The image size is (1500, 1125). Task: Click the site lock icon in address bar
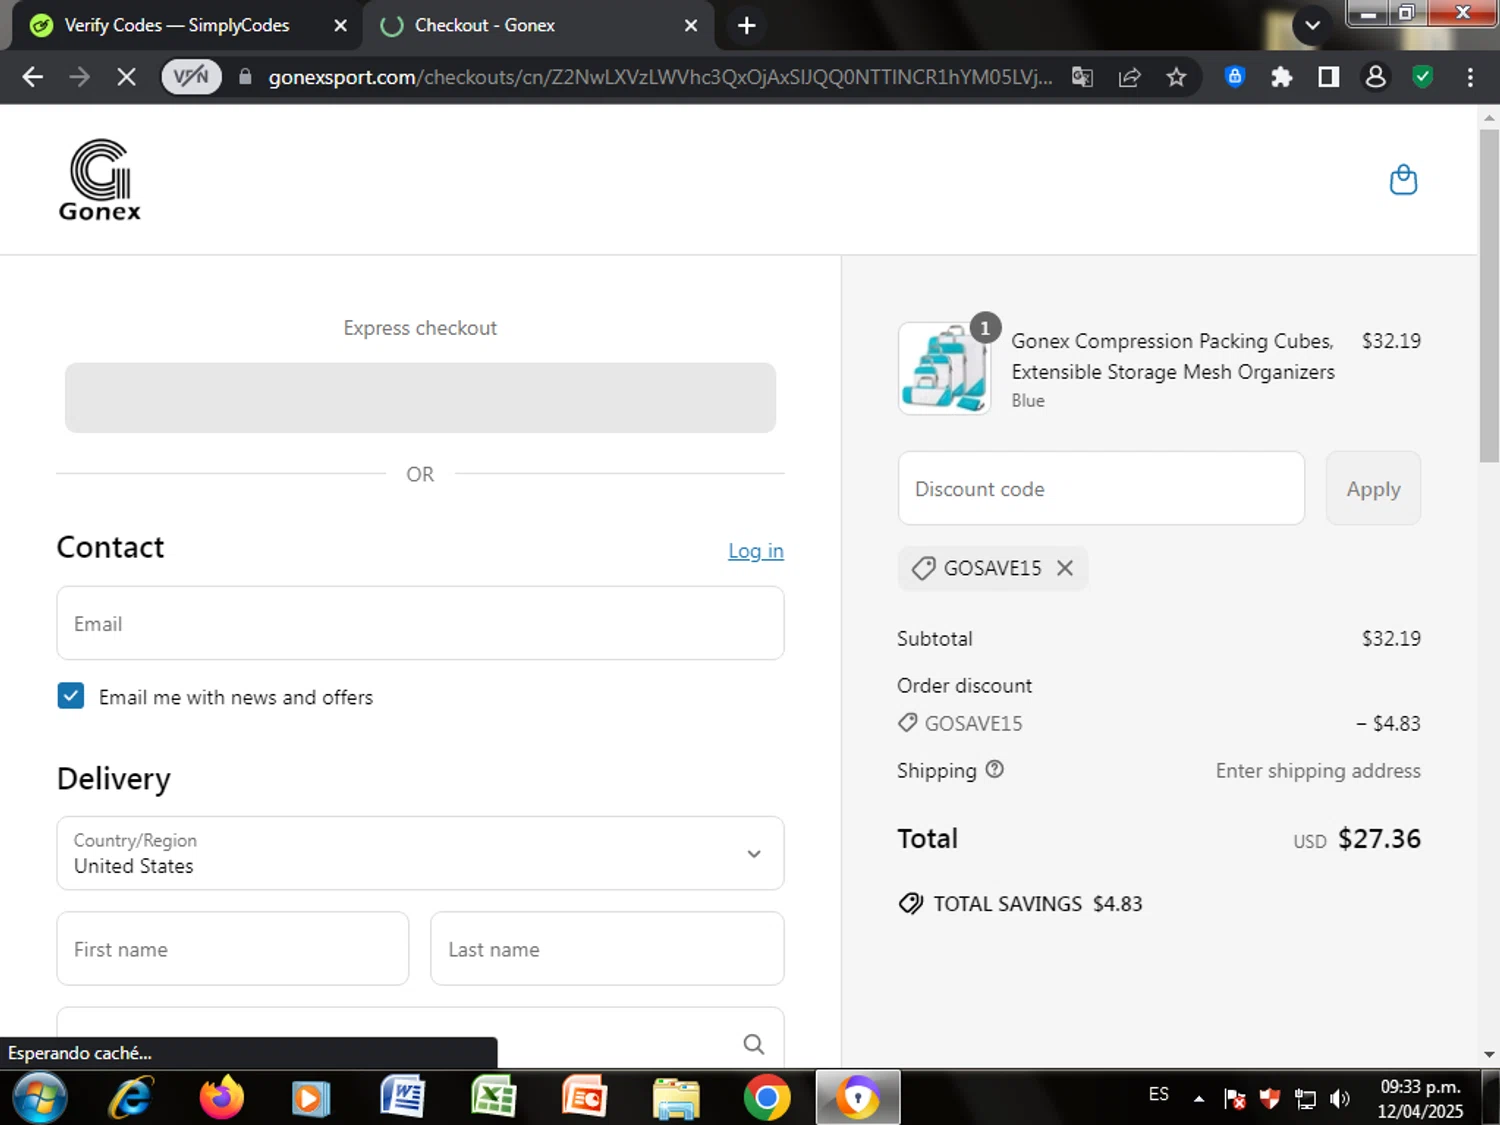[245, 77]
